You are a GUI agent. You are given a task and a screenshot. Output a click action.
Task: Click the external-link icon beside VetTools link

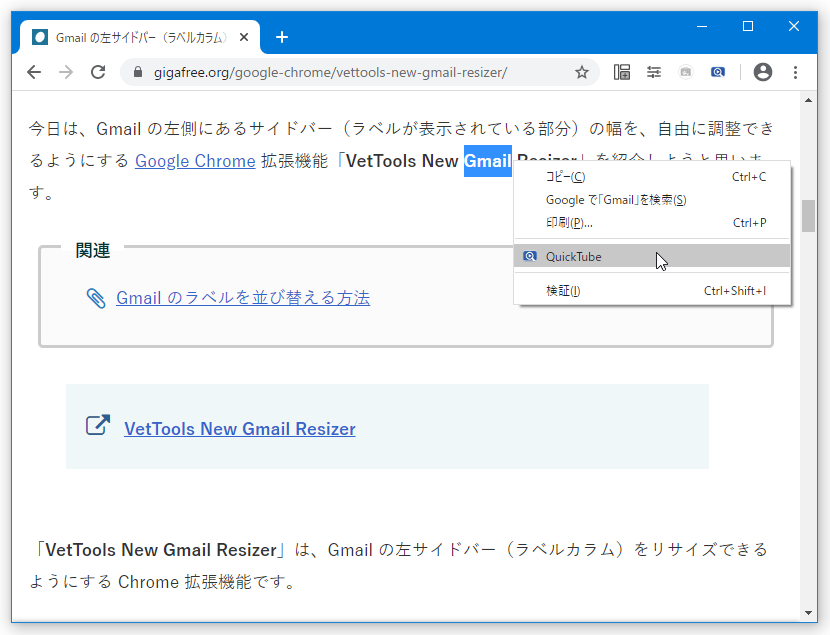[x=98, y=425]
